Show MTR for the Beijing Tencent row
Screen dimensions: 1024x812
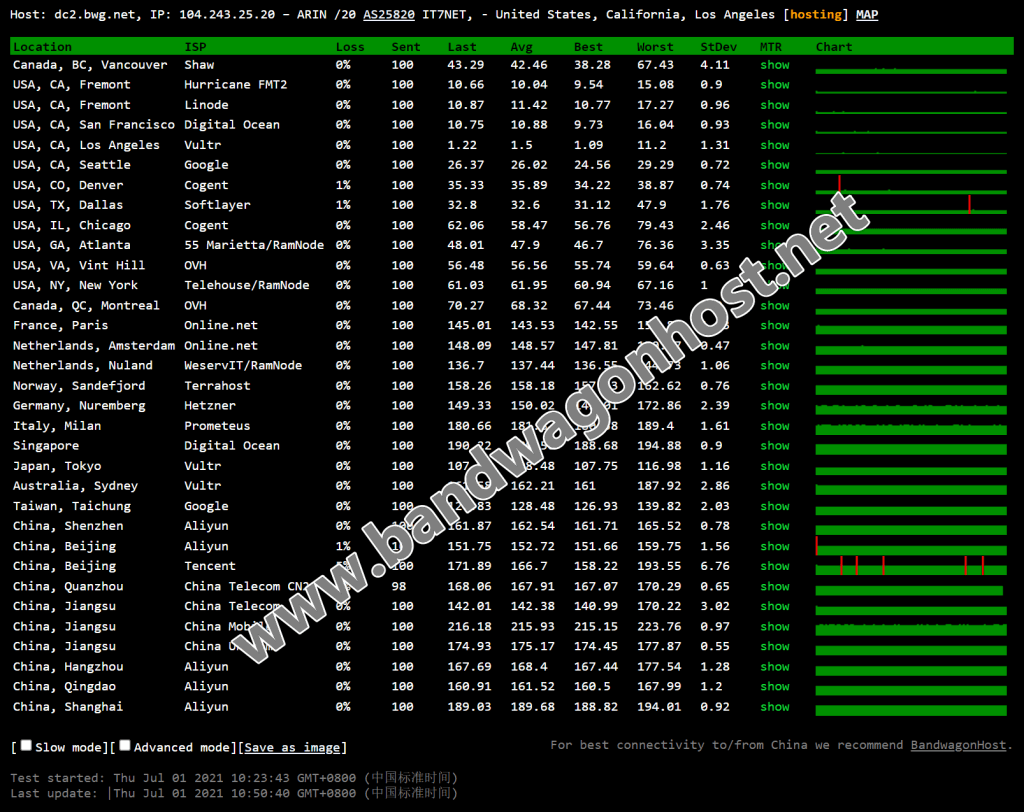(775, 566)
